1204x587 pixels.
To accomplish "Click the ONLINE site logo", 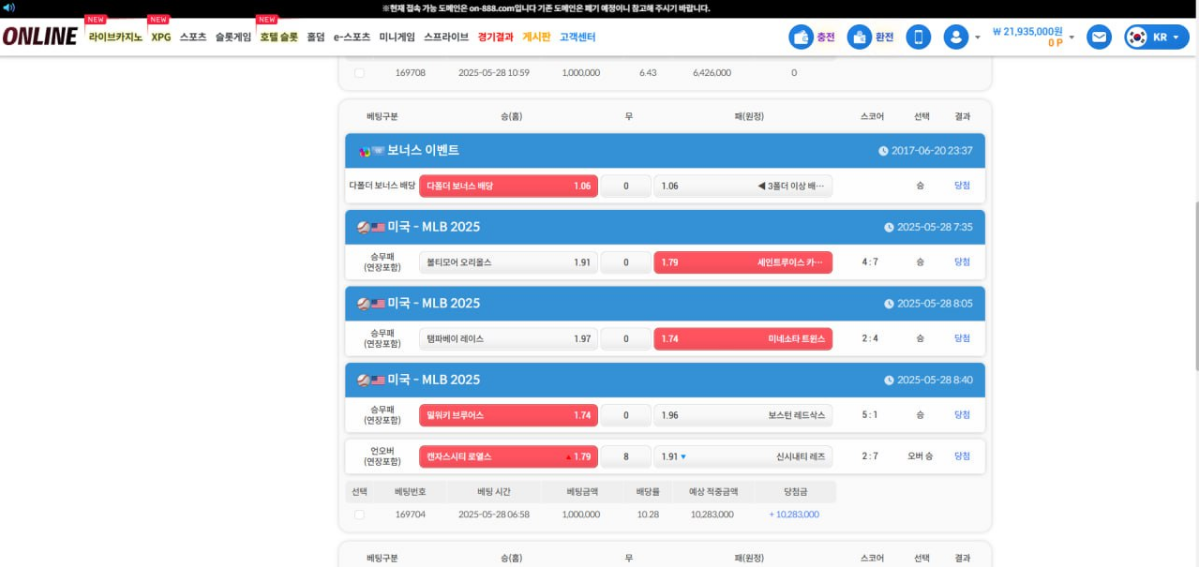I will pos(40,37).
